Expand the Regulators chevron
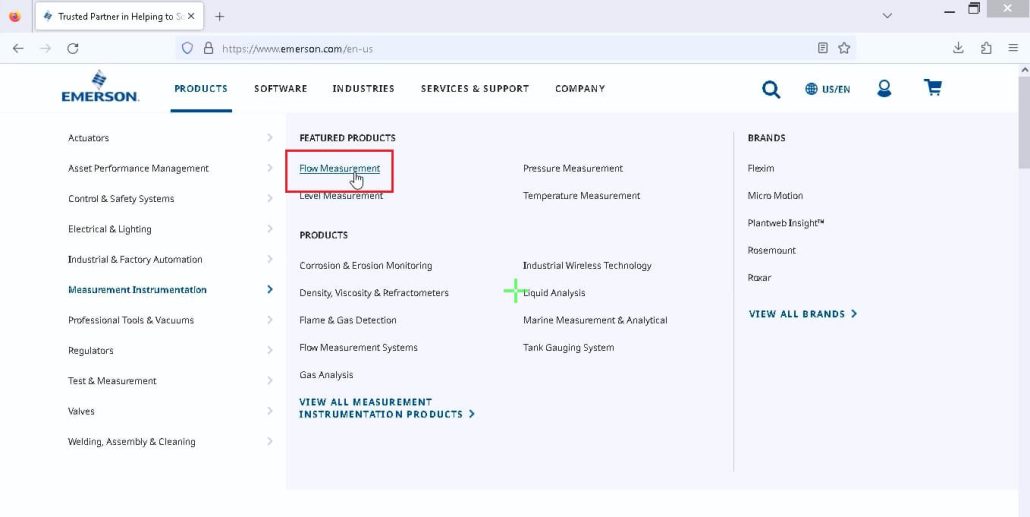Screen dimensions: 1030x517 tap(270, 350)
